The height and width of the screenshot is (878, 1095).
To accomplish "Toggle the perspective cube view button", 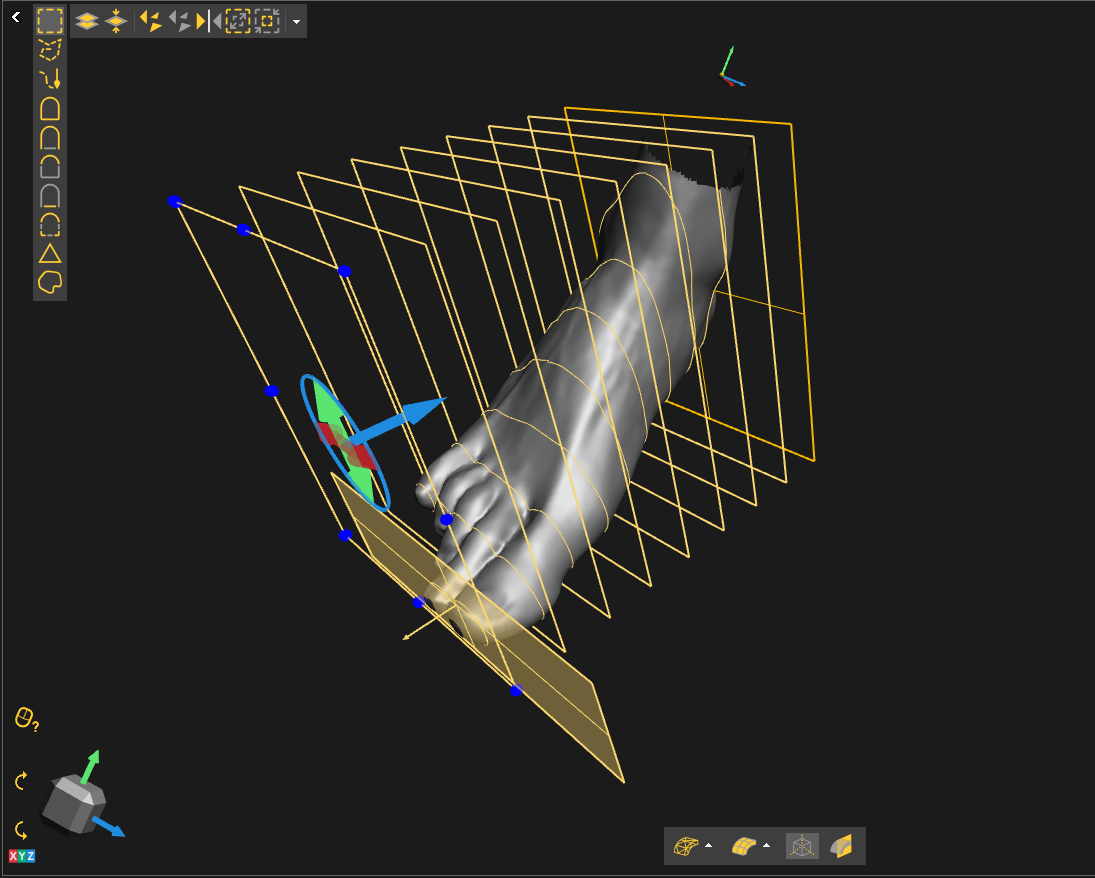I will coord(802,846).
